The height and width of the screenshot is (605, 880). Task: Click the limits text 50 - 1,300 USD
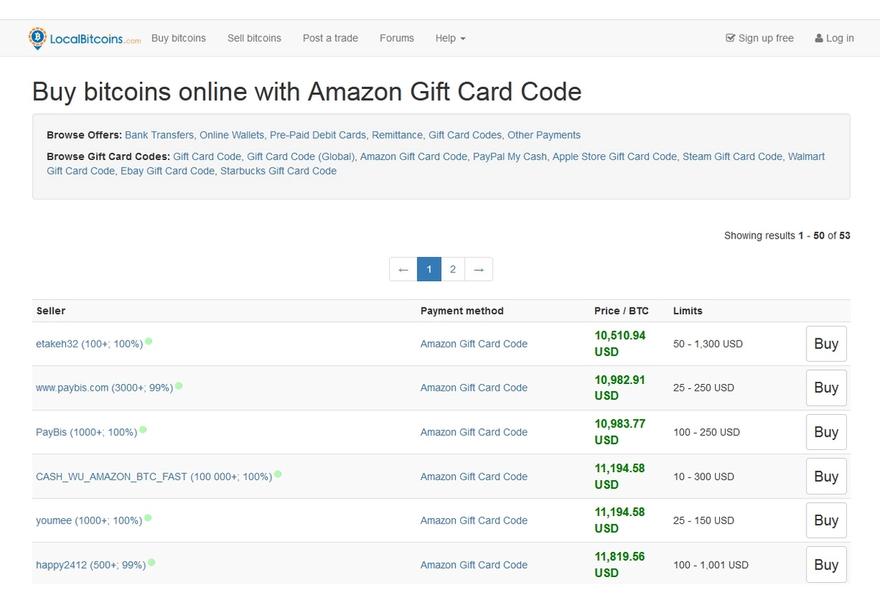point(708,344)
